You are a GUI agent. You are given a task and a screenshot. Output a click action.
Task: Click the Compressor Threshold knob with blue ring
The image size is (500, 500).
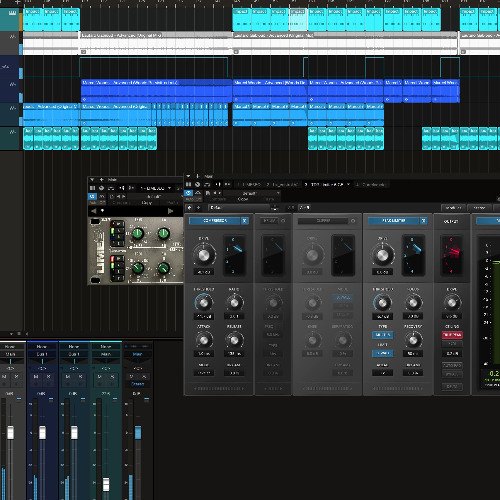pyautogui.click(x=203, y=303)
